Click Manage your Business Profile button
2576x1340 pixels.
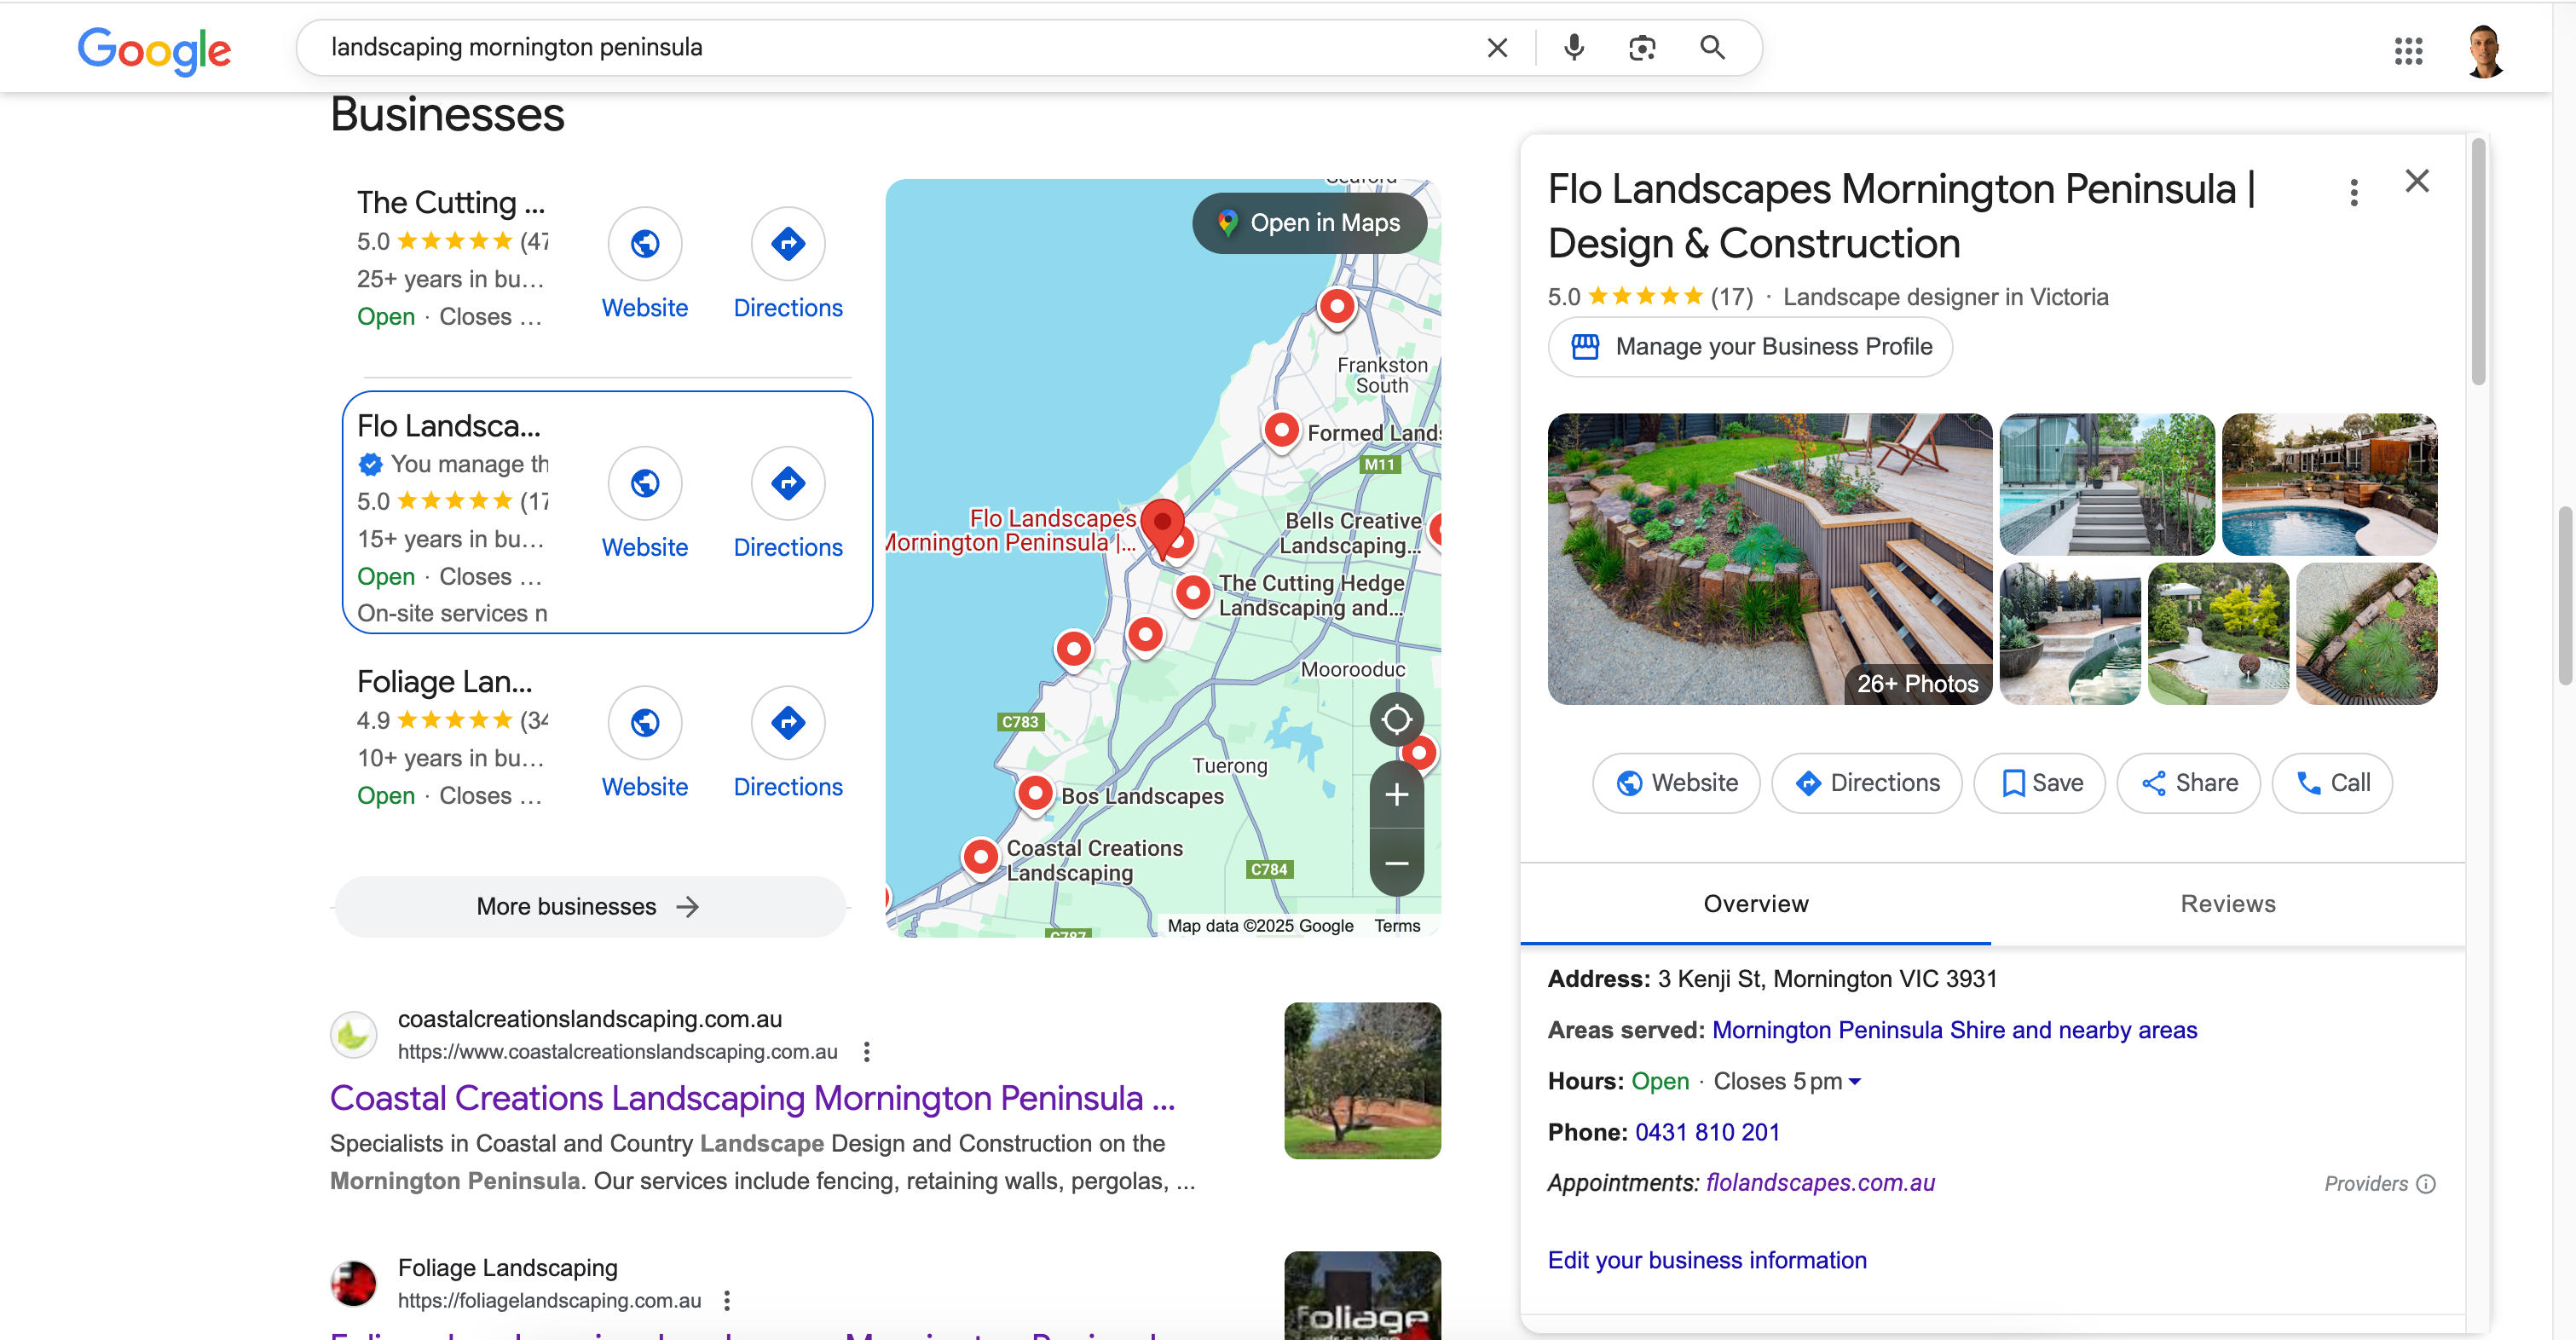click(x=1750, y=346)
